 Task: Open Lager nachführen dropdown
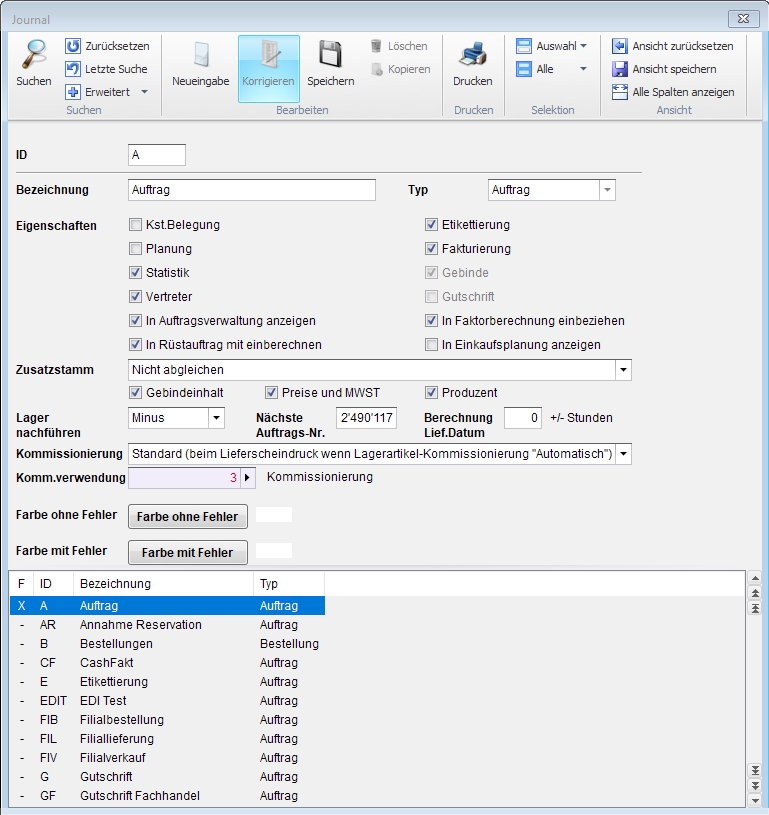pyautogui.click(x=216, y=417)
